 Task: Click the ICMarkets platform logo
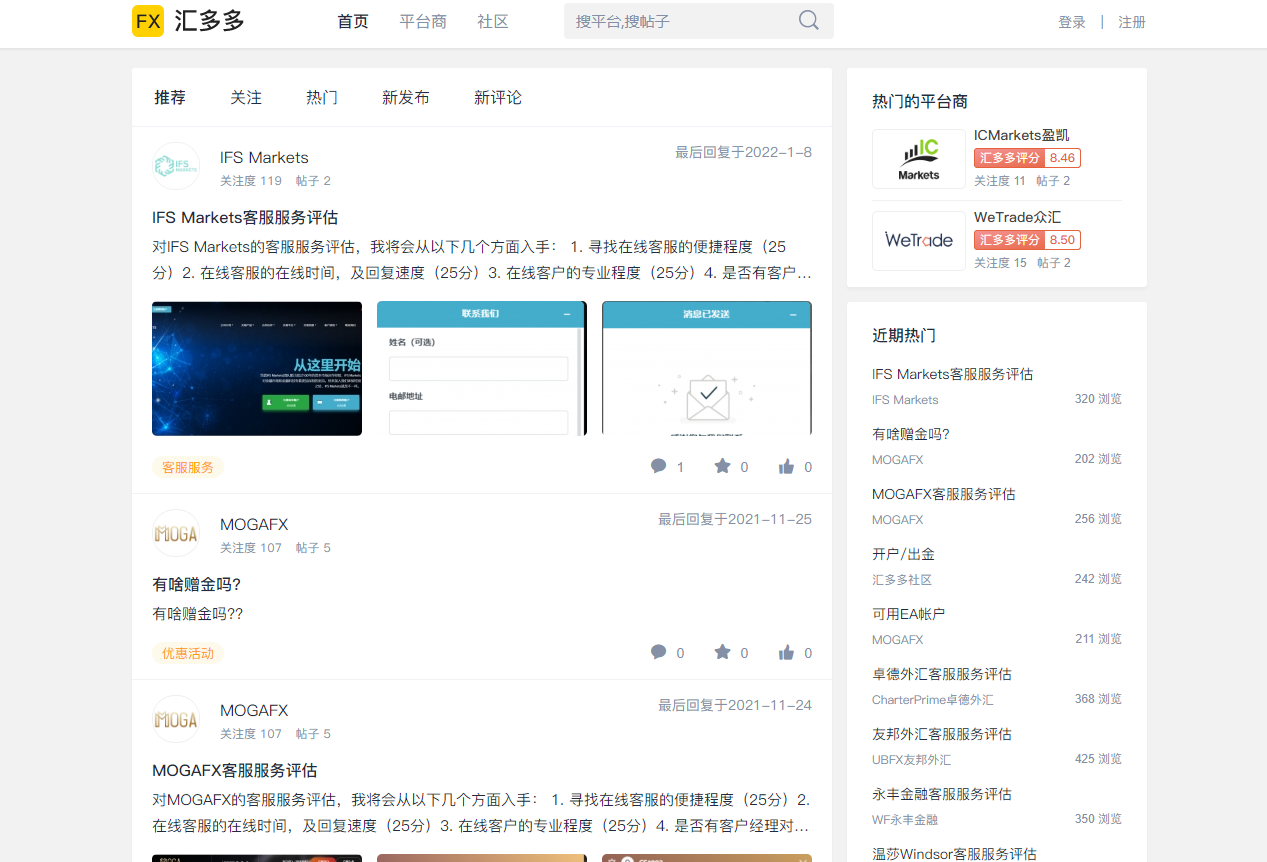(918, 159)
